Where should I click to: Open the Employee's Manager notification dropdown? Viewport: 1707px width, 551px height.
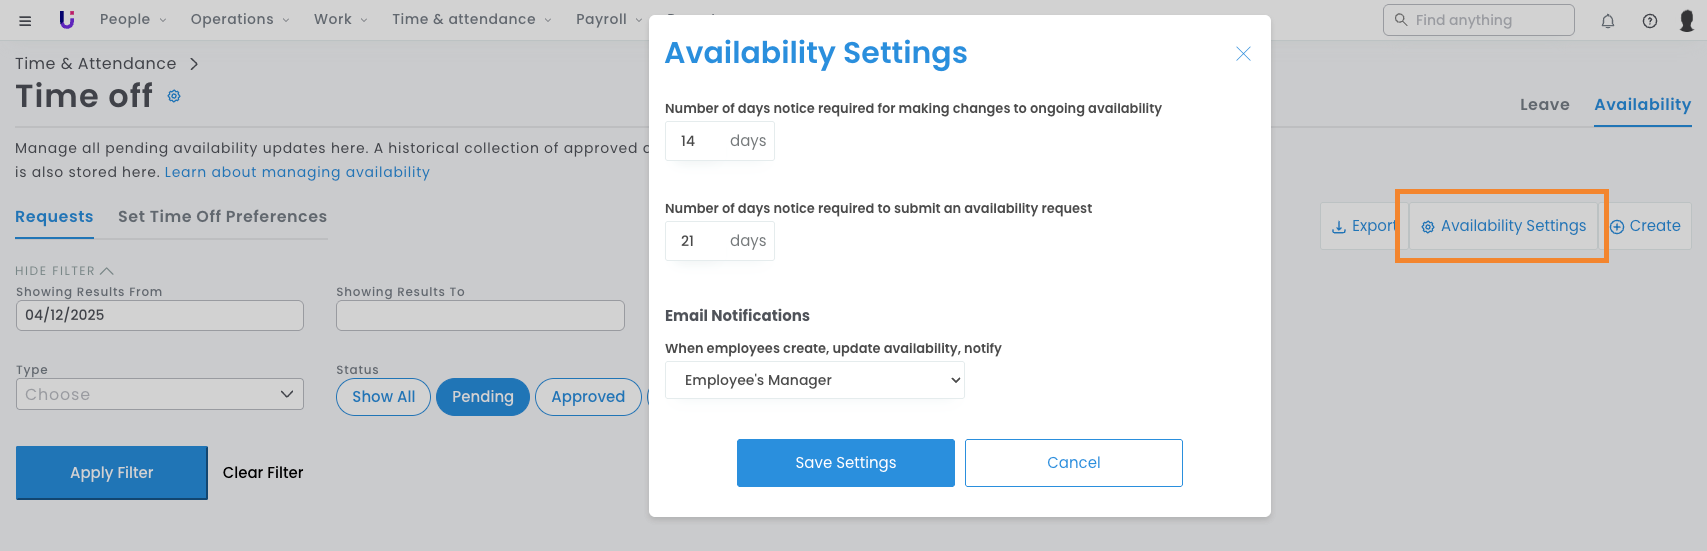[x=814, y=380]
